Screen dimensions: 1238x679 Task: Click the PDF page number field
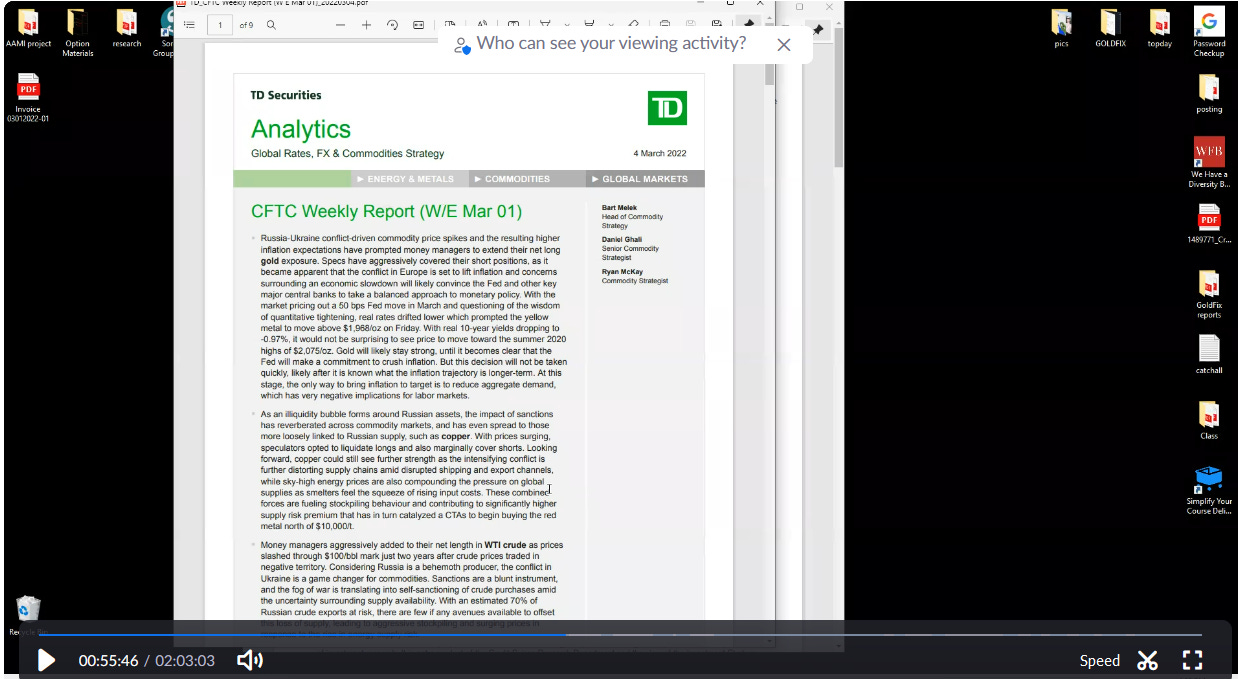[x=220, y=25]
